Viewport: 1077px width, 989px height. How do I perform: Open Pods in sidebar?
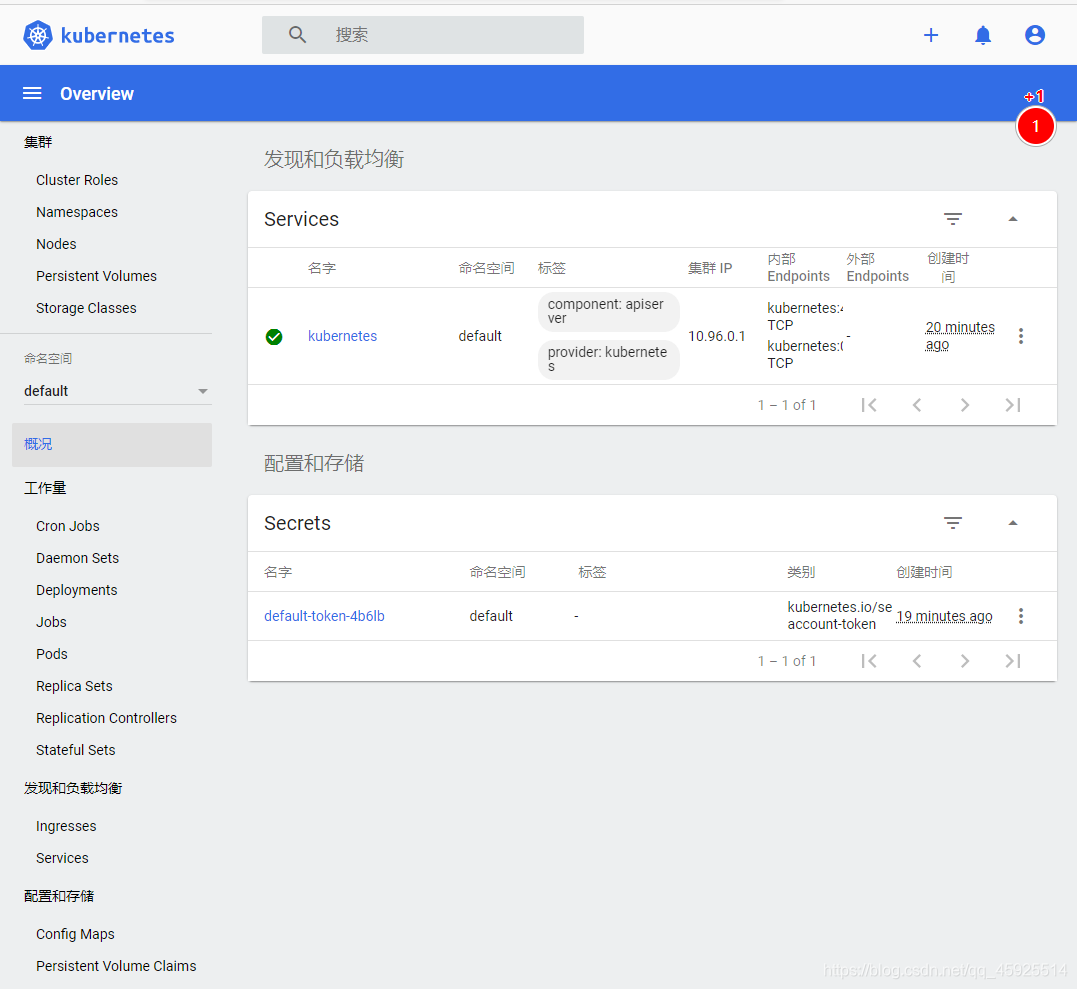52,654
